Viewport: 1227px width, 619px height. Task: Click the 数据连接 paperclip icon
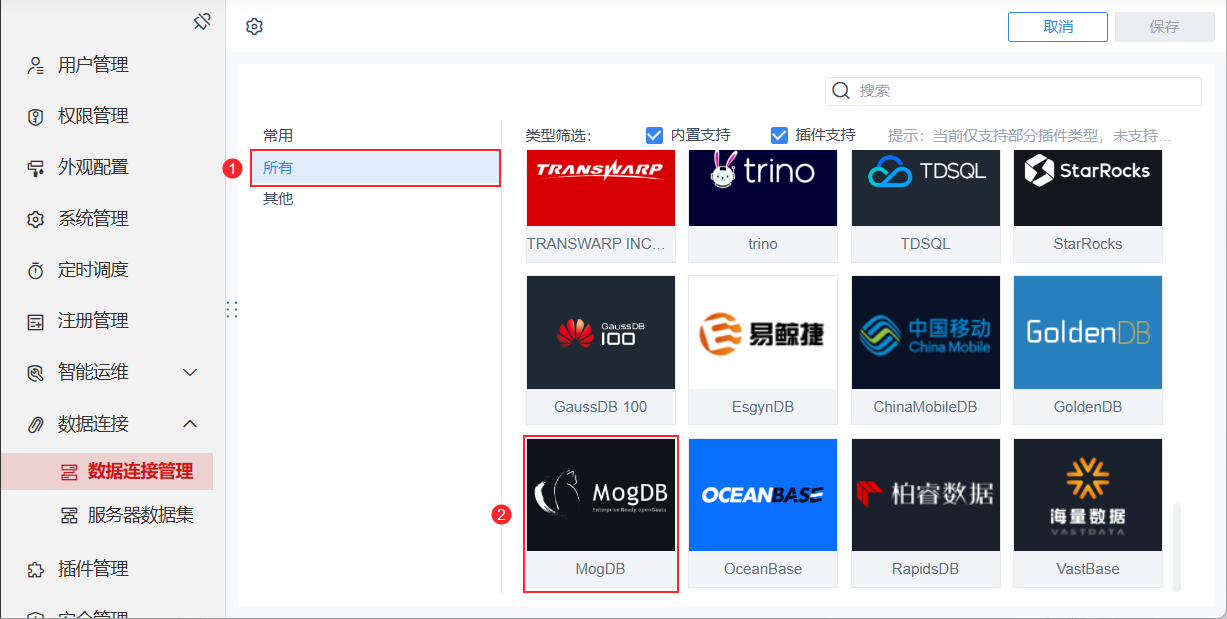coord(36,425)
